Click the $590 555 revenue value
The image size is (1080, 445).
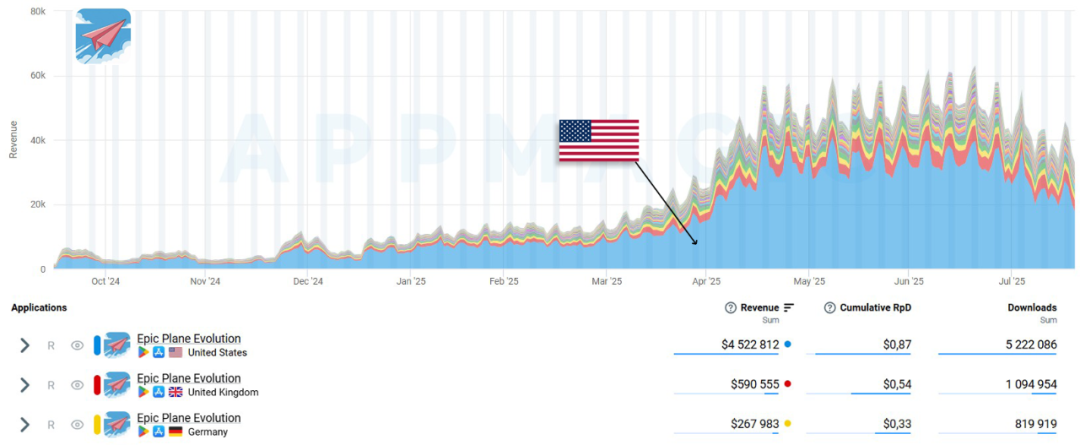[x=754, y=384]
